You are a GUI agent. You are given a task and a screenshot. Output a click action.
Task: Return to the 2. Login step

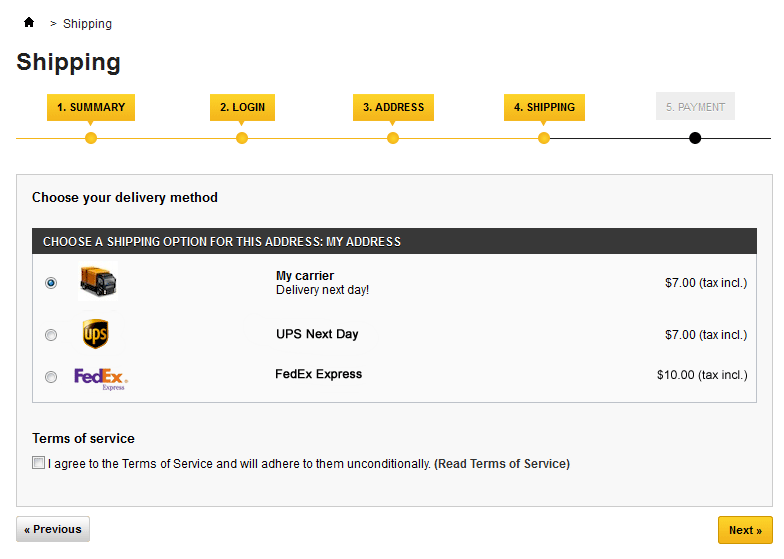tap(242, 107)
